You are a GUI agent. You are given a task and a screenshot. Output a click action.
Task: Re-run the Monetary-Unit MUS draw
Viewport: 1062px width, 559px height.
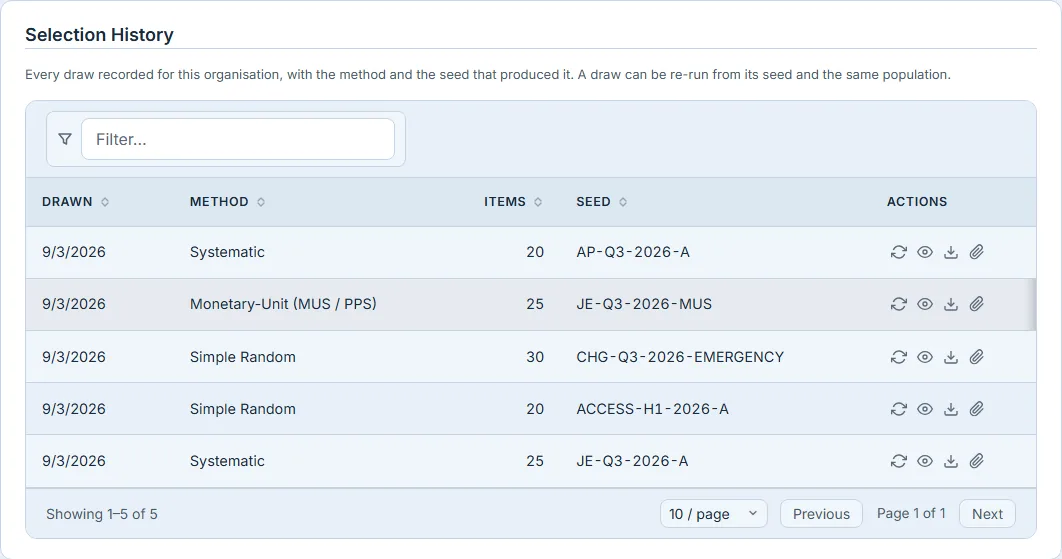[898, 304]
